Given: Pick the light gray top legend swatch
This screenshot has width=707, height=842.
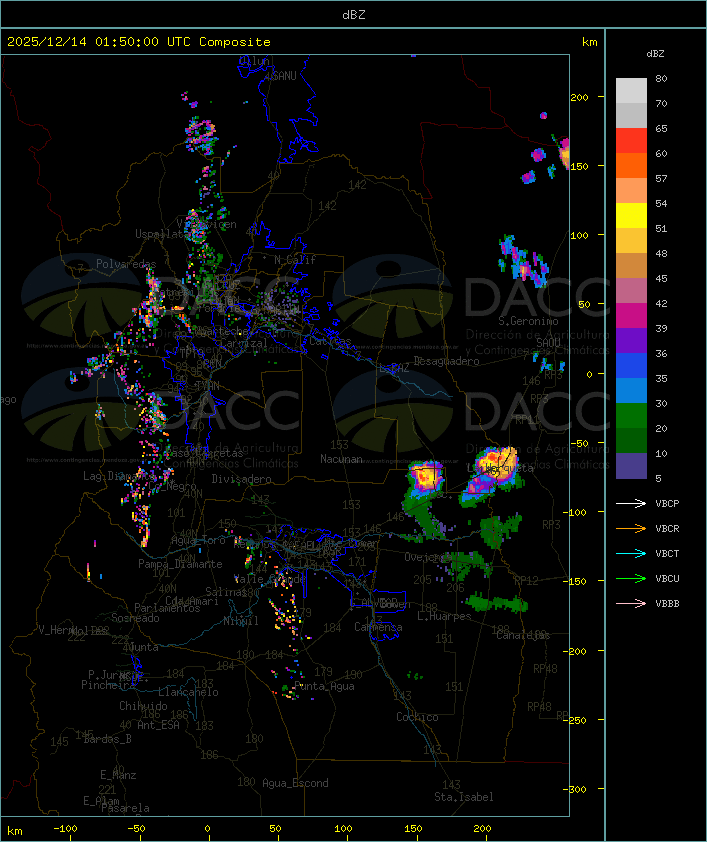Looking at the screenshot, I should click(x=631, y=91).
